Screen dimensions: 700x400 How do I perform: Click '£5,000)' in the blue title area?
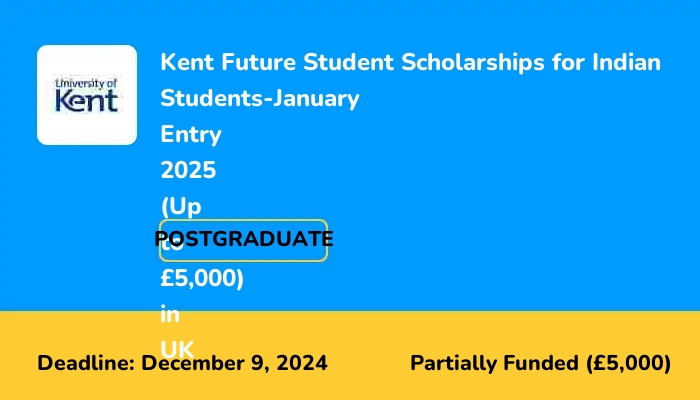click(x=203, y=279)
